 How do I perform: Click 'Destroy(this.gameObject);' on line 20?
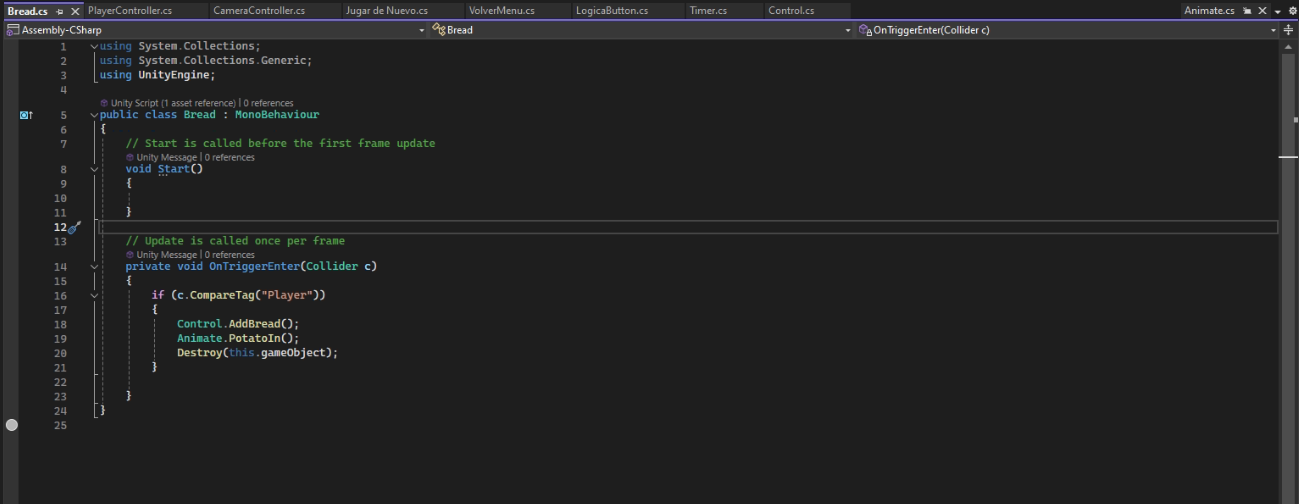tap(258, 353)
